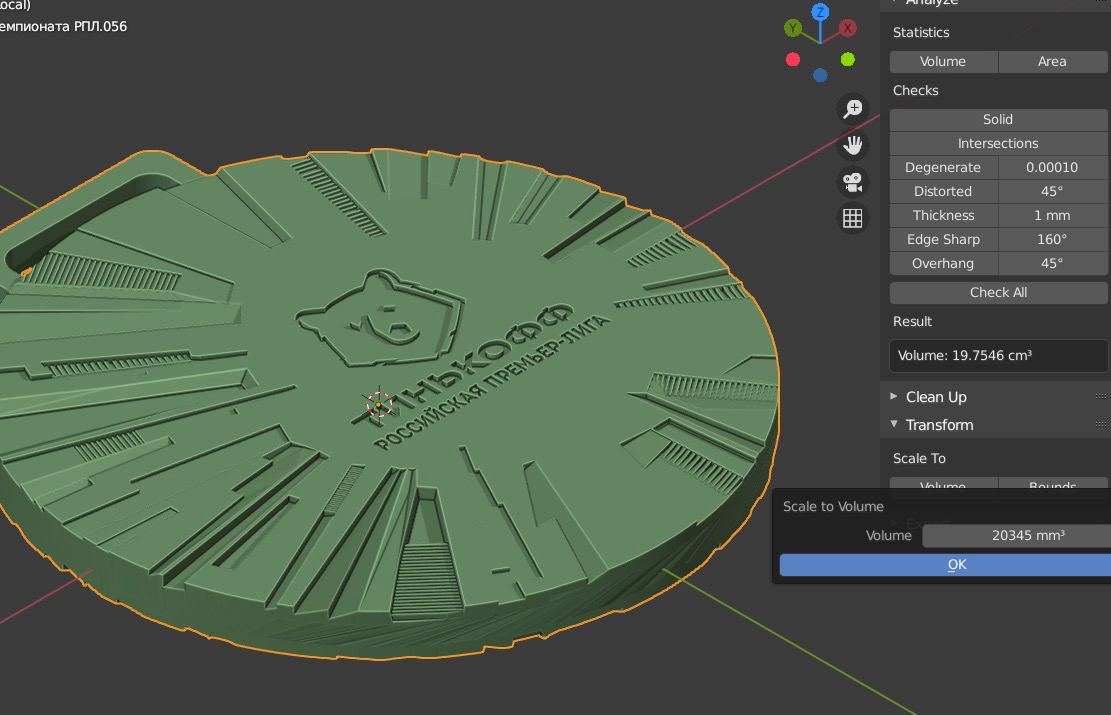Run the Distorted check

943,191
